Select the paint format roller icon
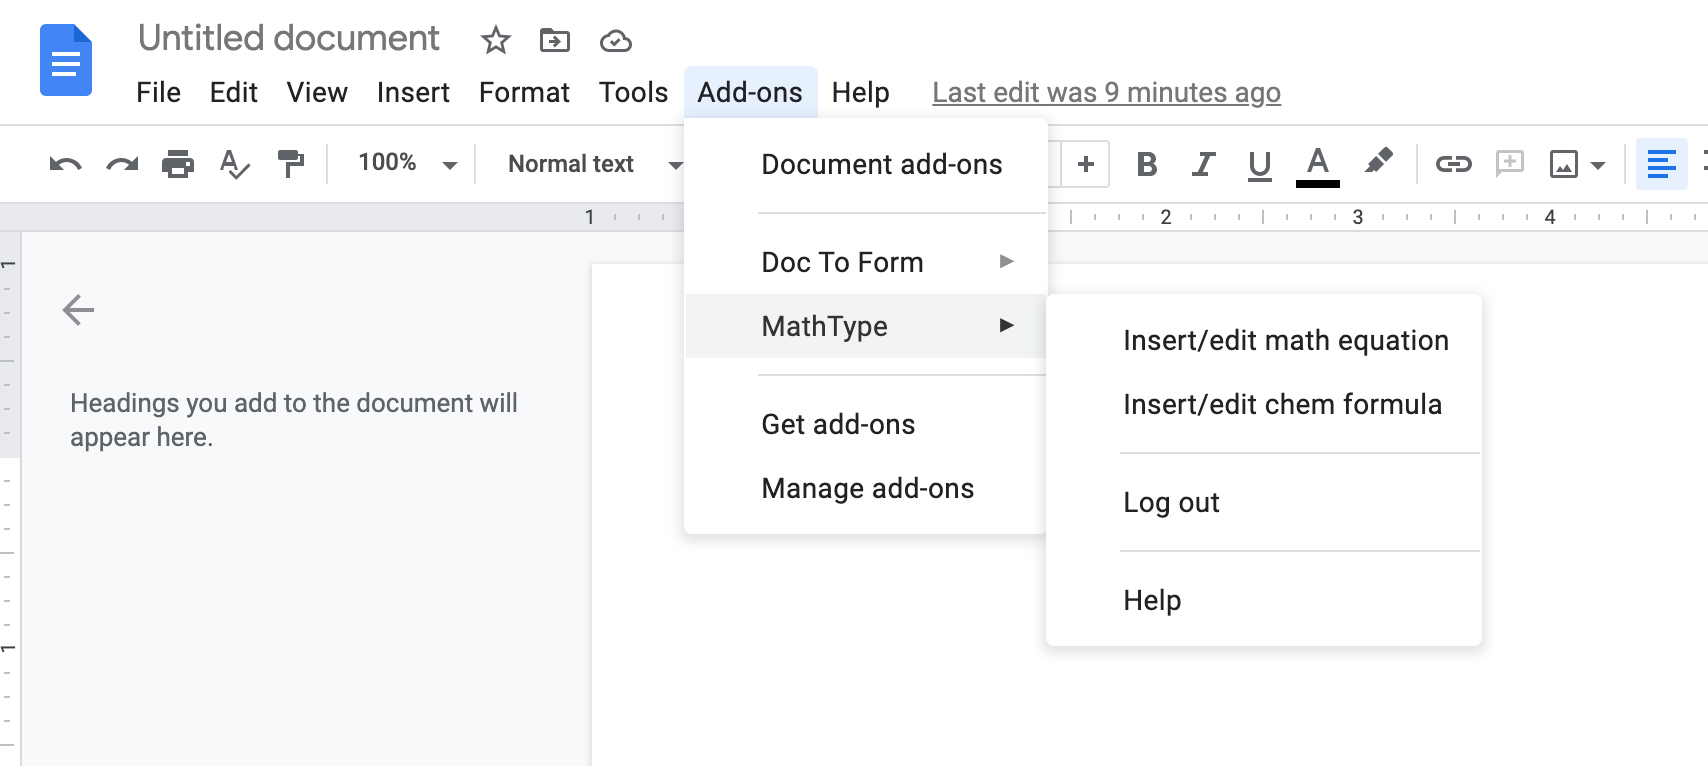 click(x=291, y=164)
